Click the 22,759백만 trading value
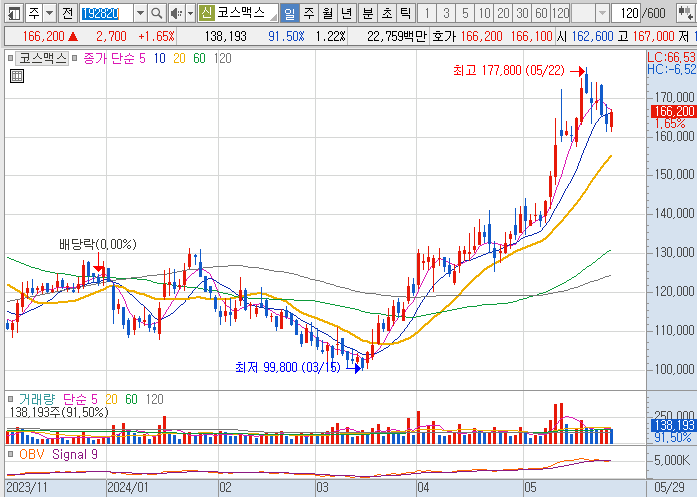Screen dimensions: 697x497 coord(397,36)
